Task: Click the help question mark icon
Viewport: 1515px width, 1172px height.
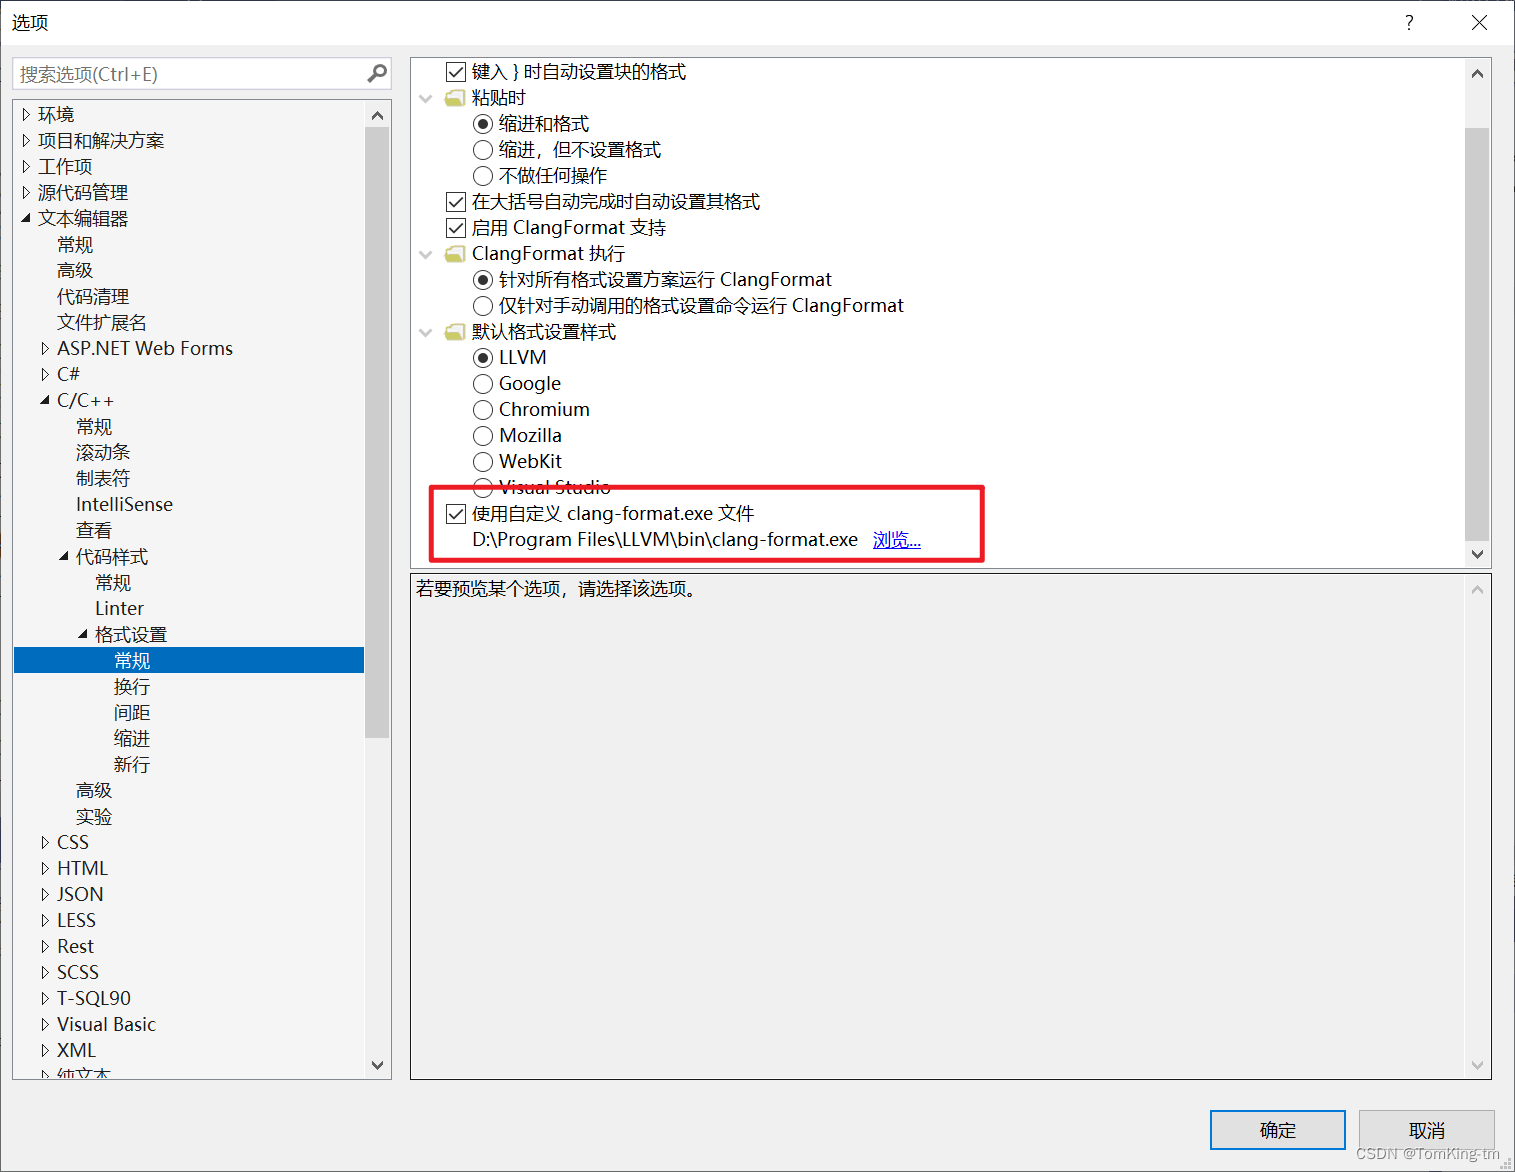Action: pos(1409,22)
